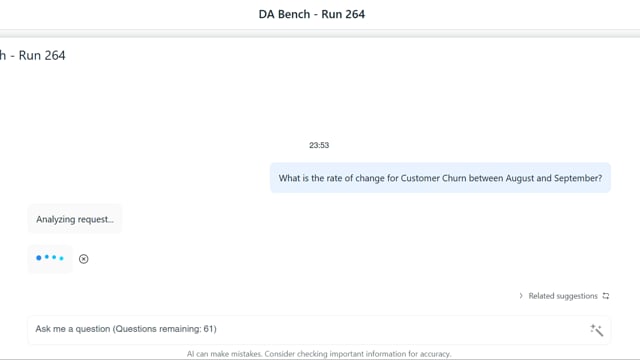
Task: Click the 'AI can make mistakes' disclaimer text
Action: tap(319, 354)
